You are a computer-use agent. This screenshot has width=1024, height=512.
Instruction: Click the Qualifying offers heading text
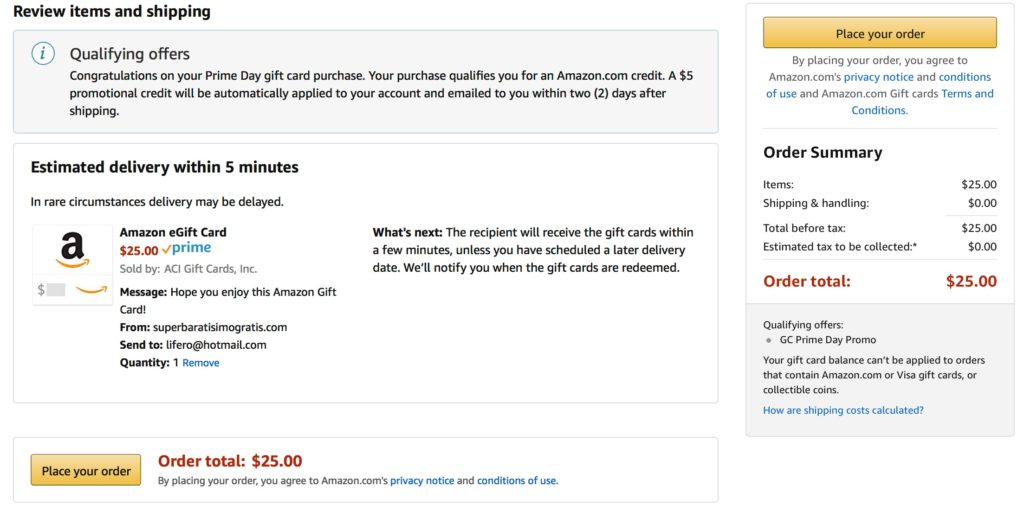click(130, 54)
